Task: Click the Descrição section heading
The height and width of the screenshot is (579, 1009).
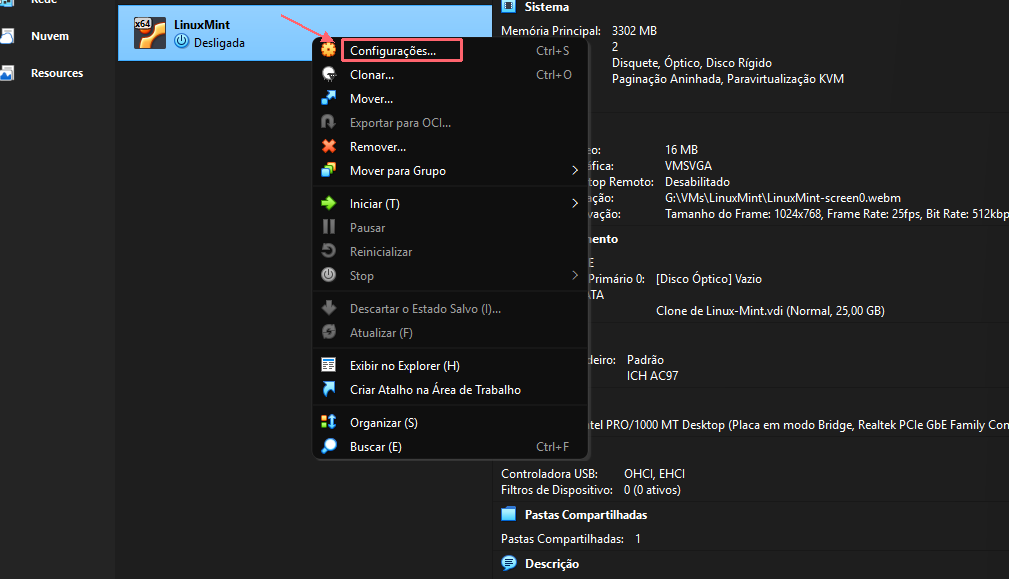Action: tap(551, 564)
